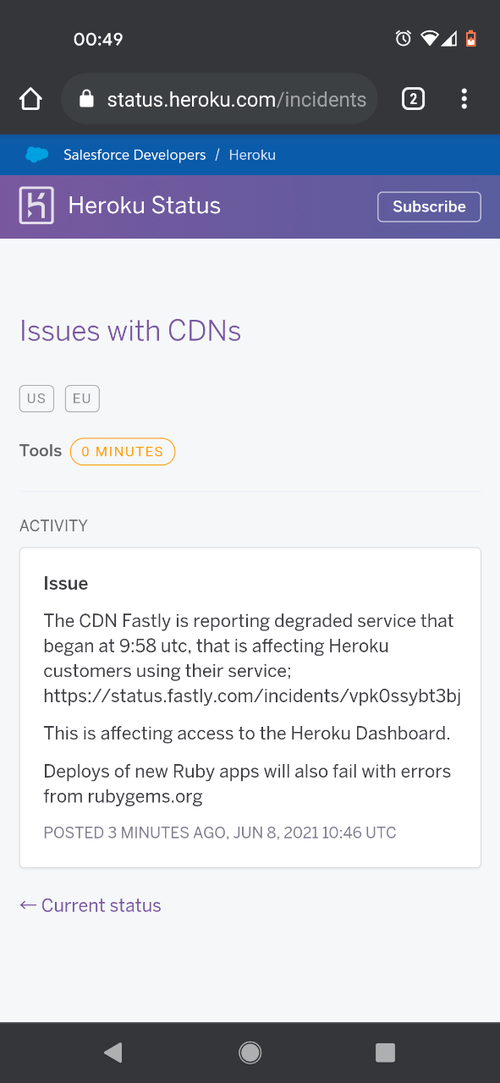This screenshot has height=1083, width=500.
Task: Tap the Android recent apps square button
Action: 385,1052
